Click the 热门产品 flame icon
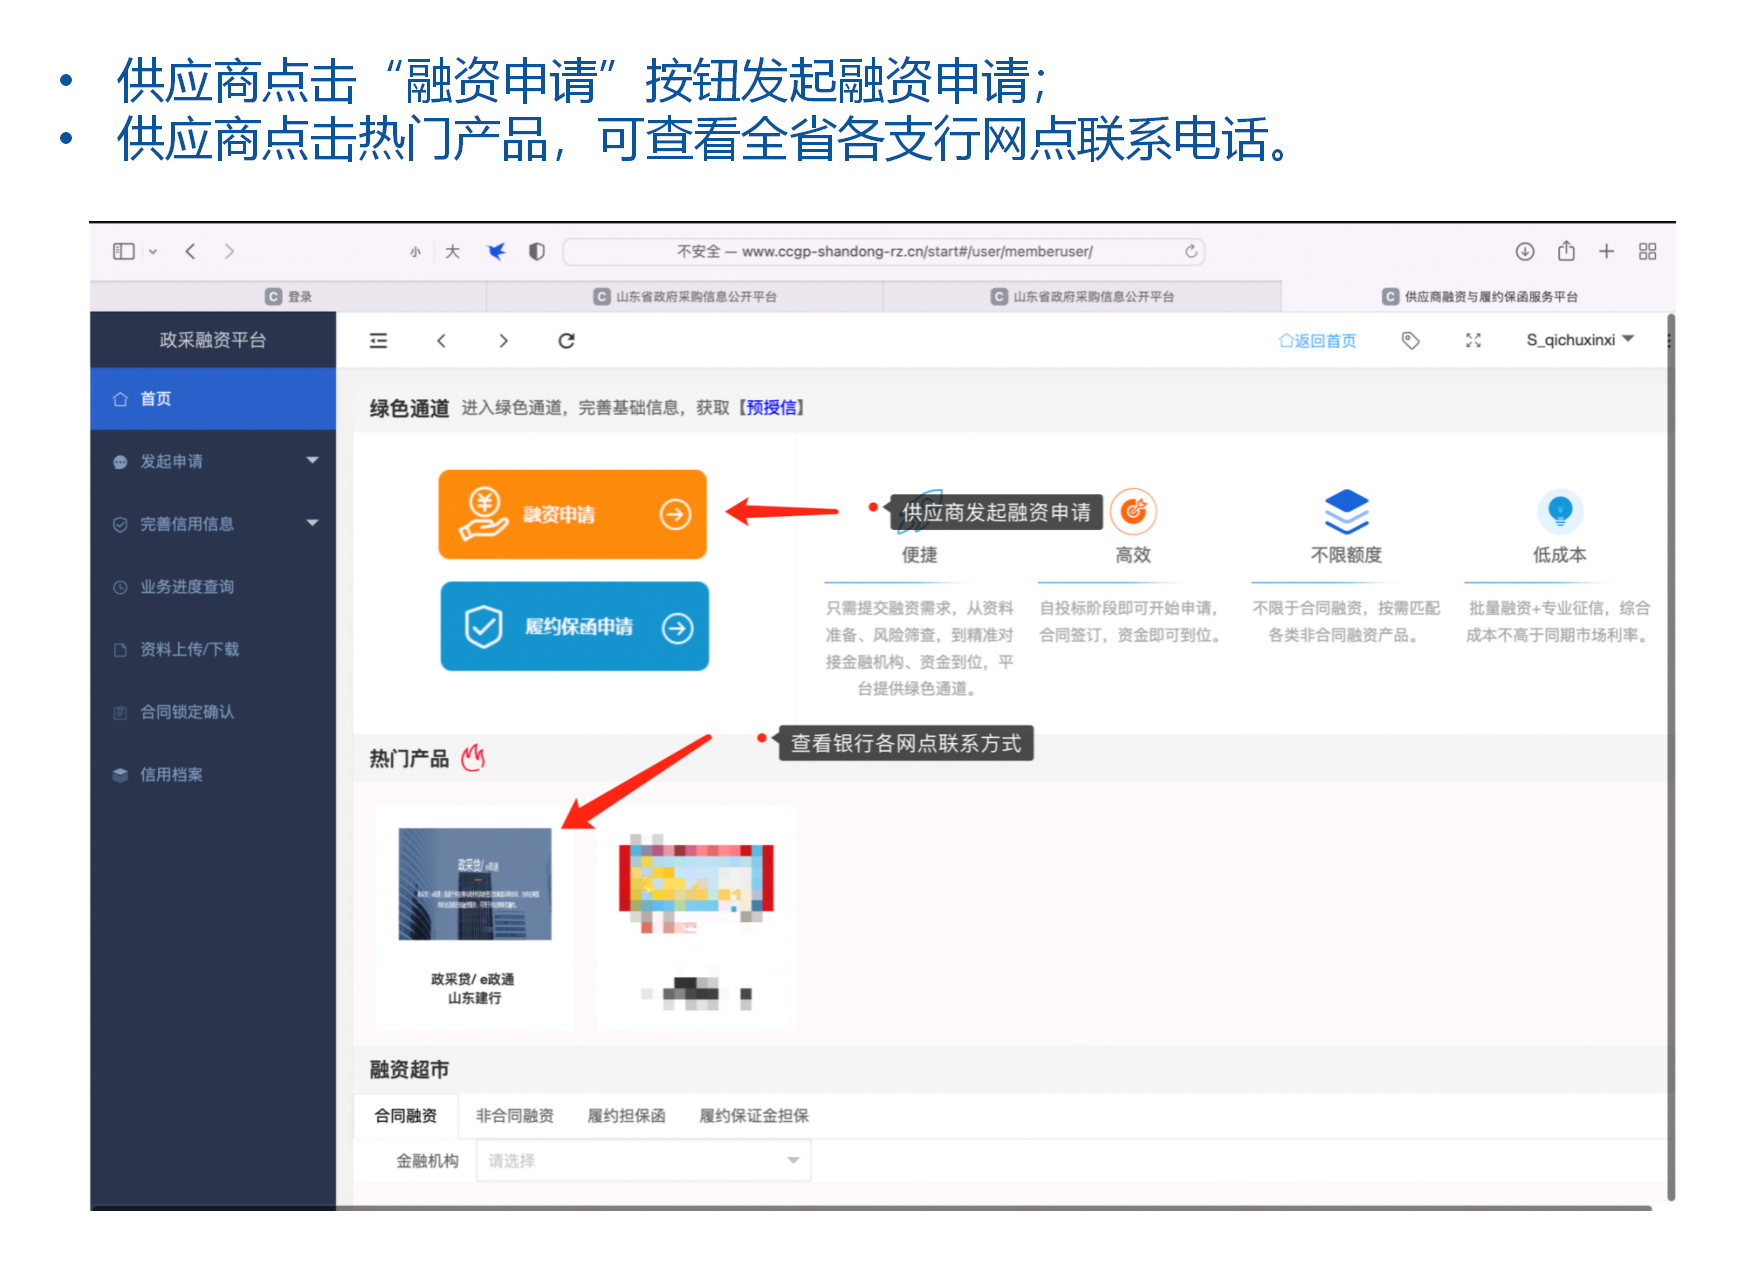Viewport: 1762px width, 1272px height. click(473, 758)
